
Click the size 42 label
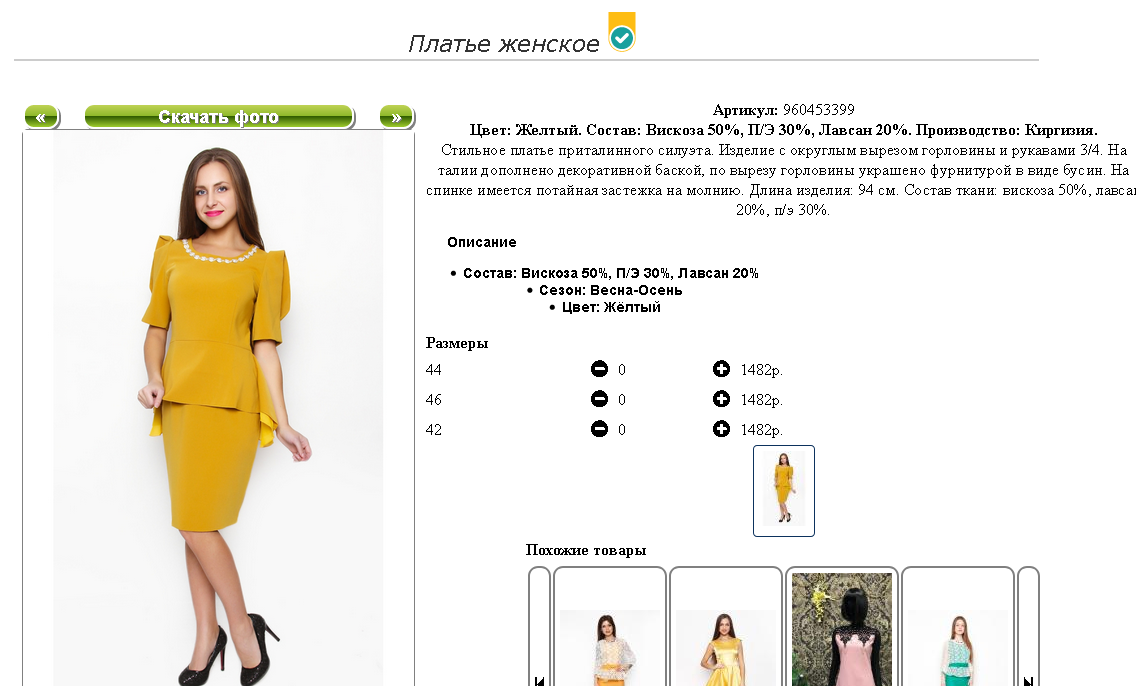coord(433,430)
